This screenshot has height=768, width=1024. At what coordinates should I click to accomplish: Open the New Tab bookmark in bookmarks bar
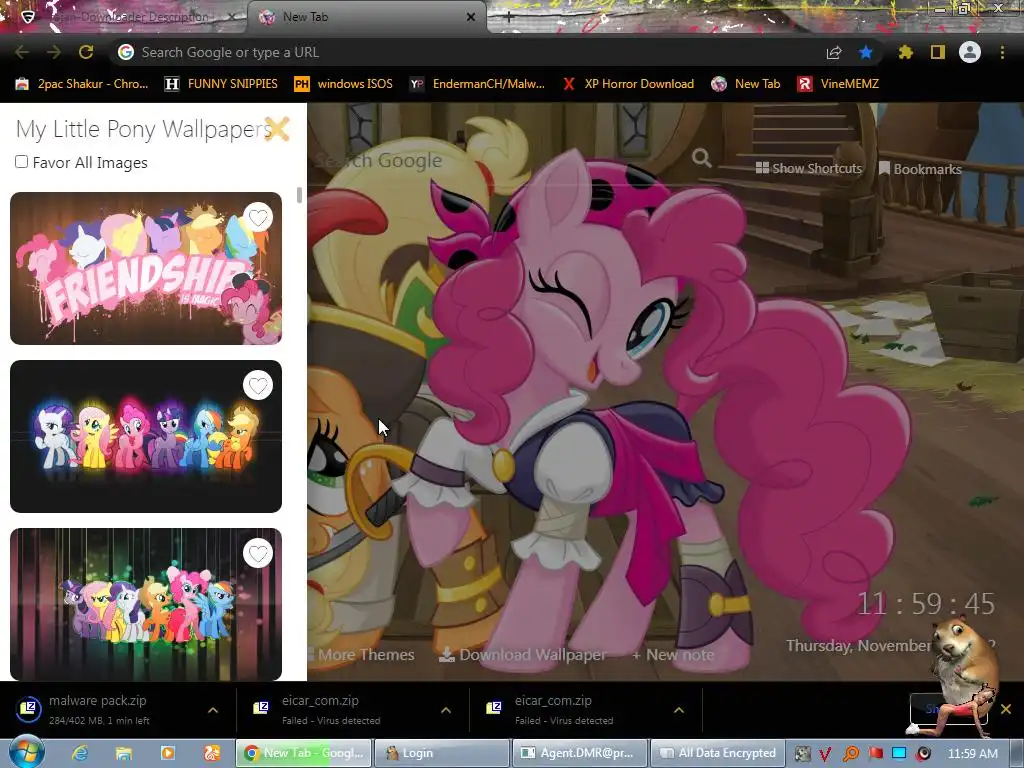coord(746,84)
